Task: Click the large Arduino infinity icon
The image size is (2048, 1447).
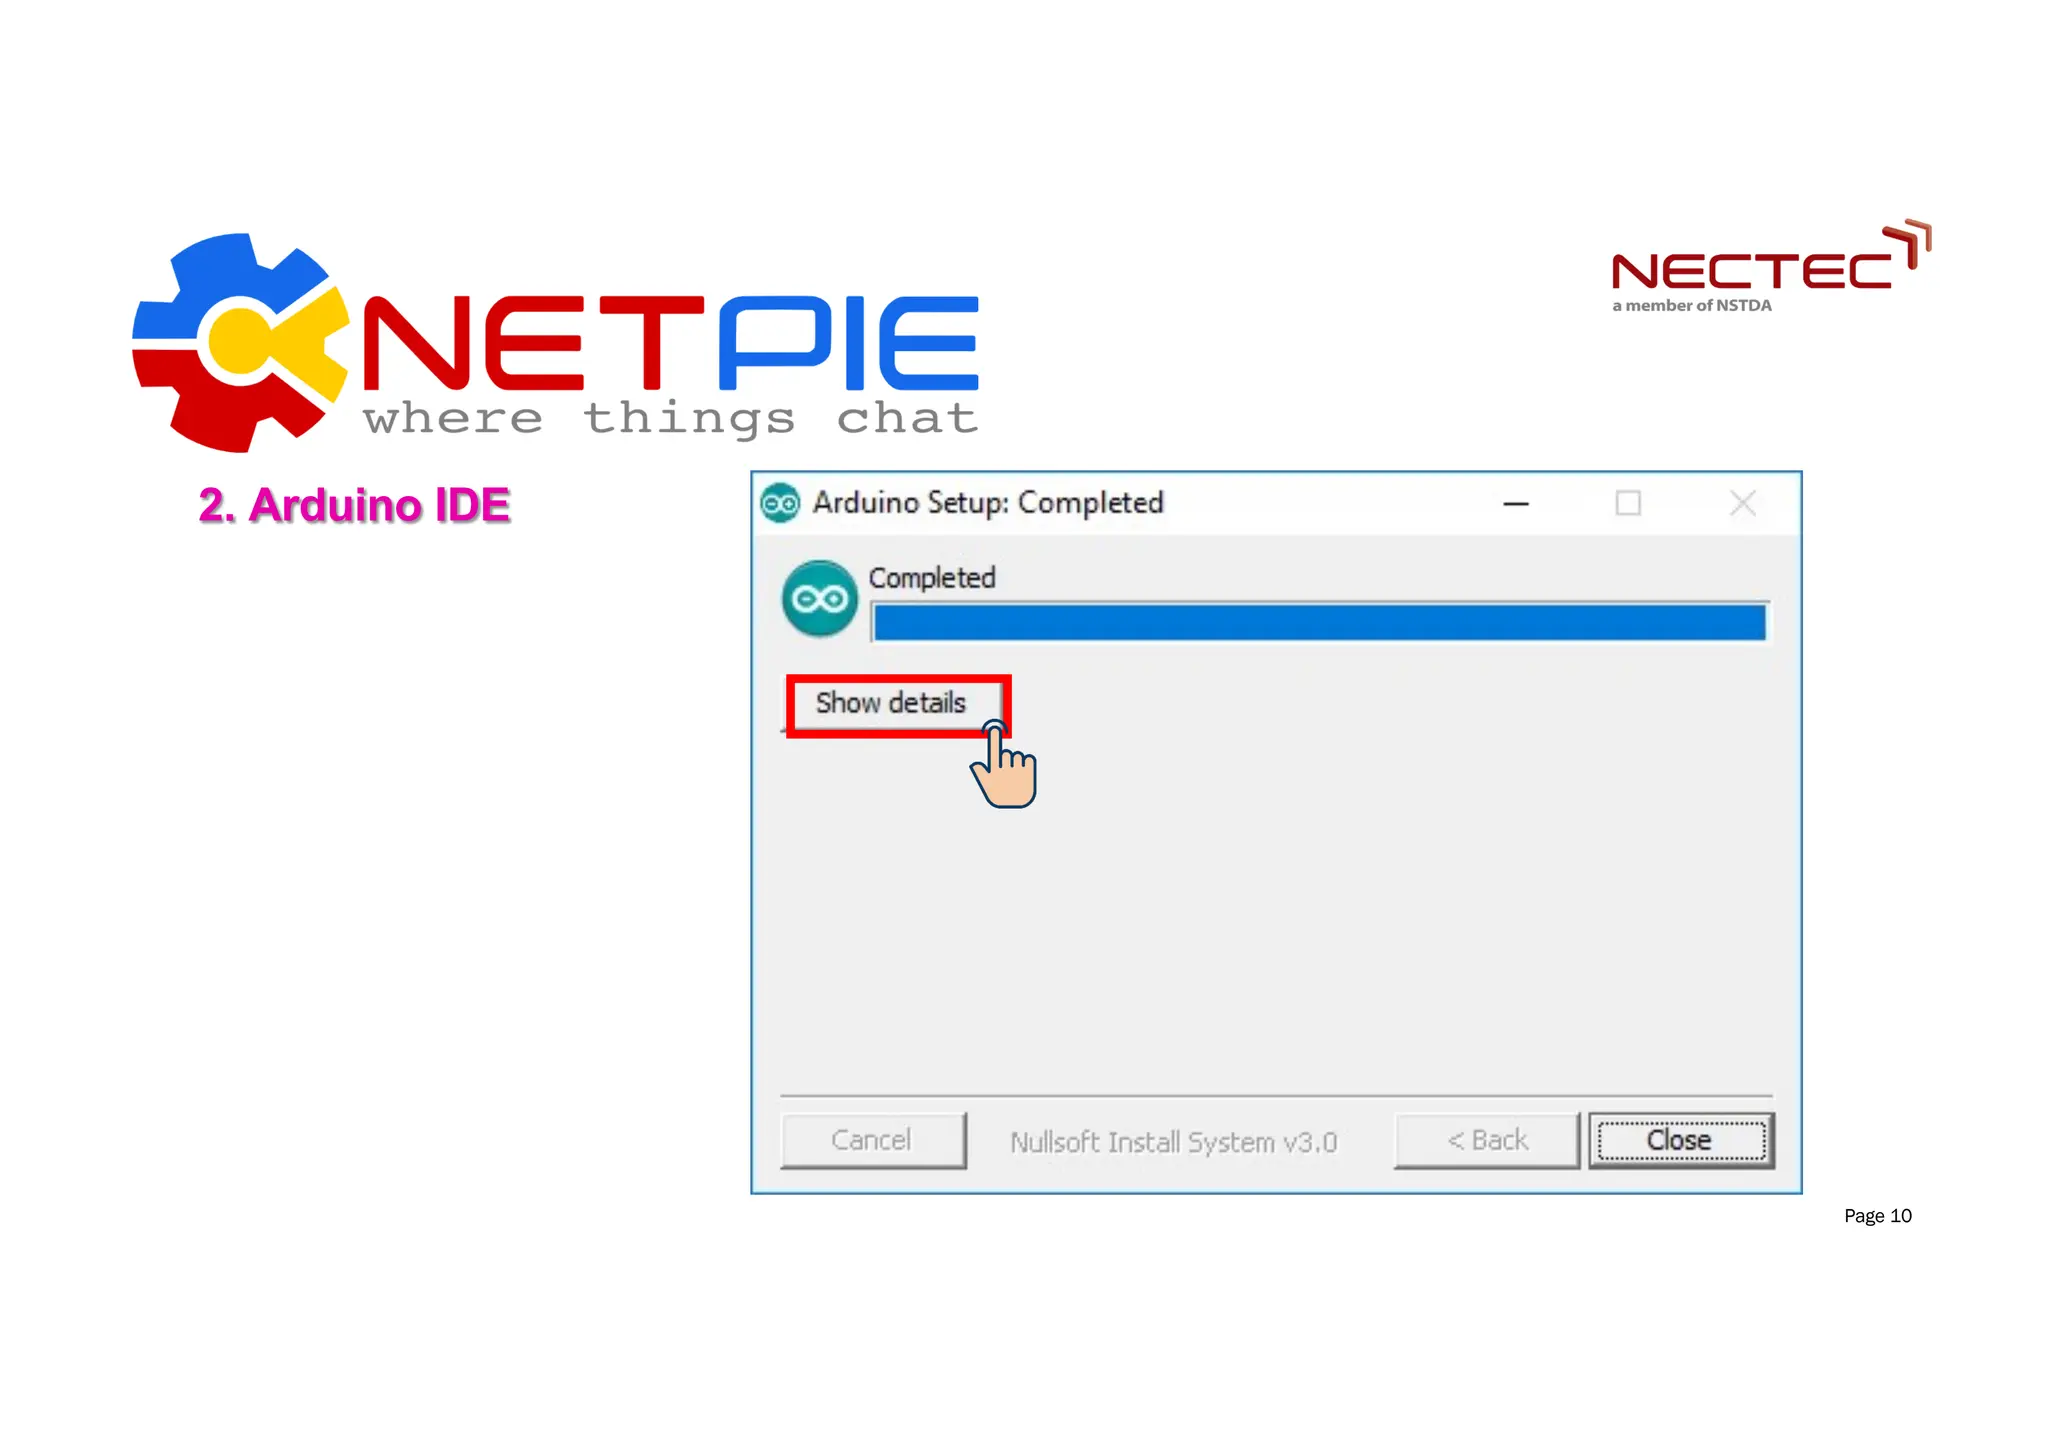Action: pos(820,599)
